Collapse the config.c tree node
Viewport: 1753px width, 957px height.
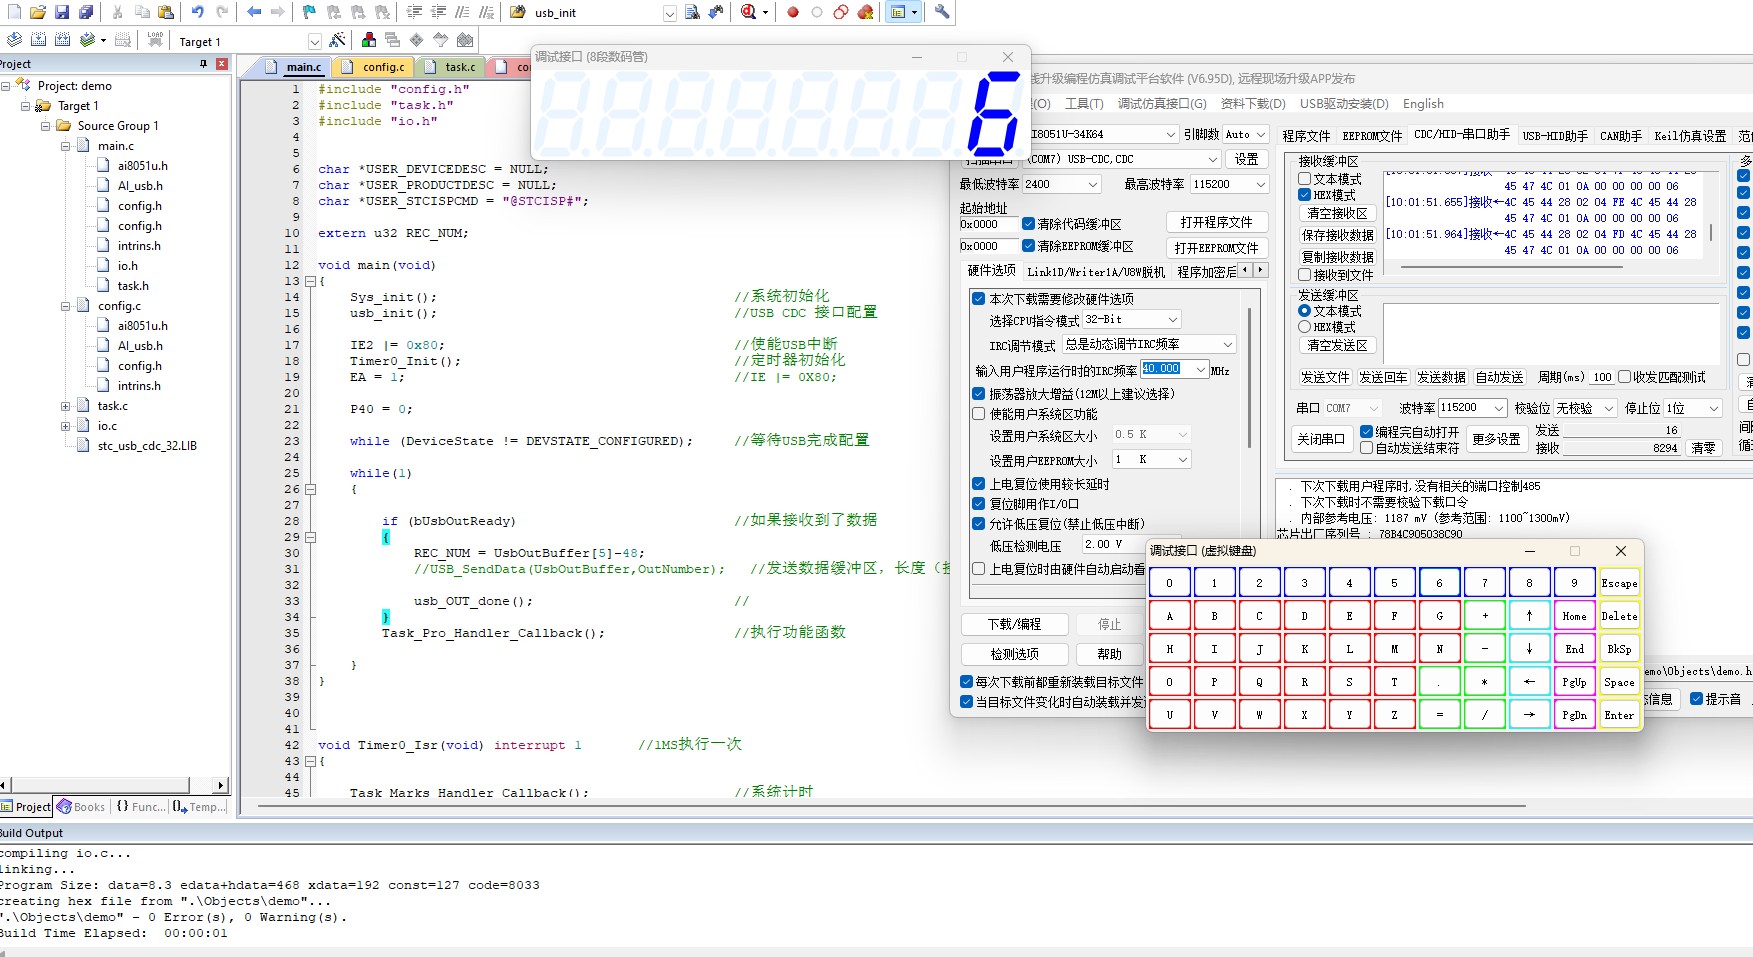click(65, 306)
